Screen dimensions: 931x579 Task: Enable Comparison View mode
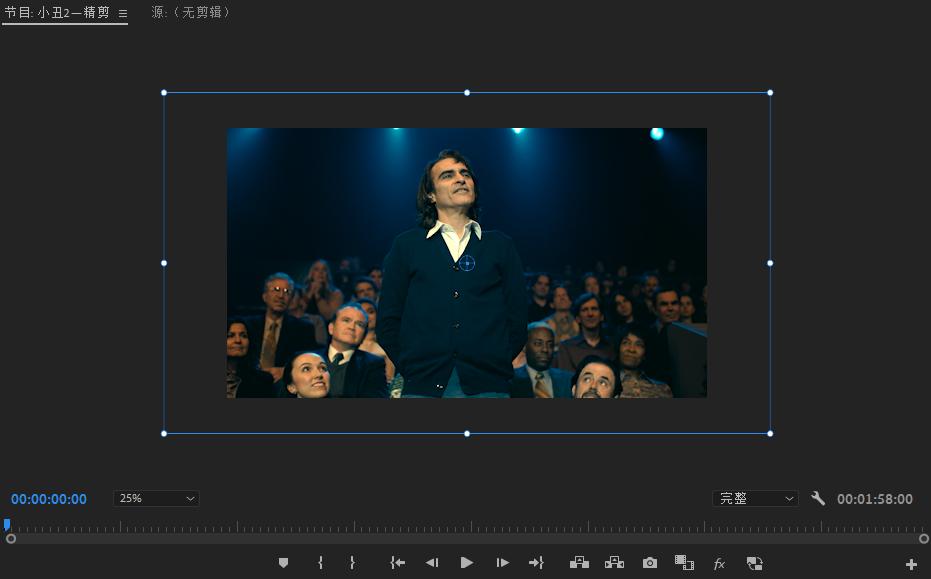pyautogui.click(x=684, y=562)
